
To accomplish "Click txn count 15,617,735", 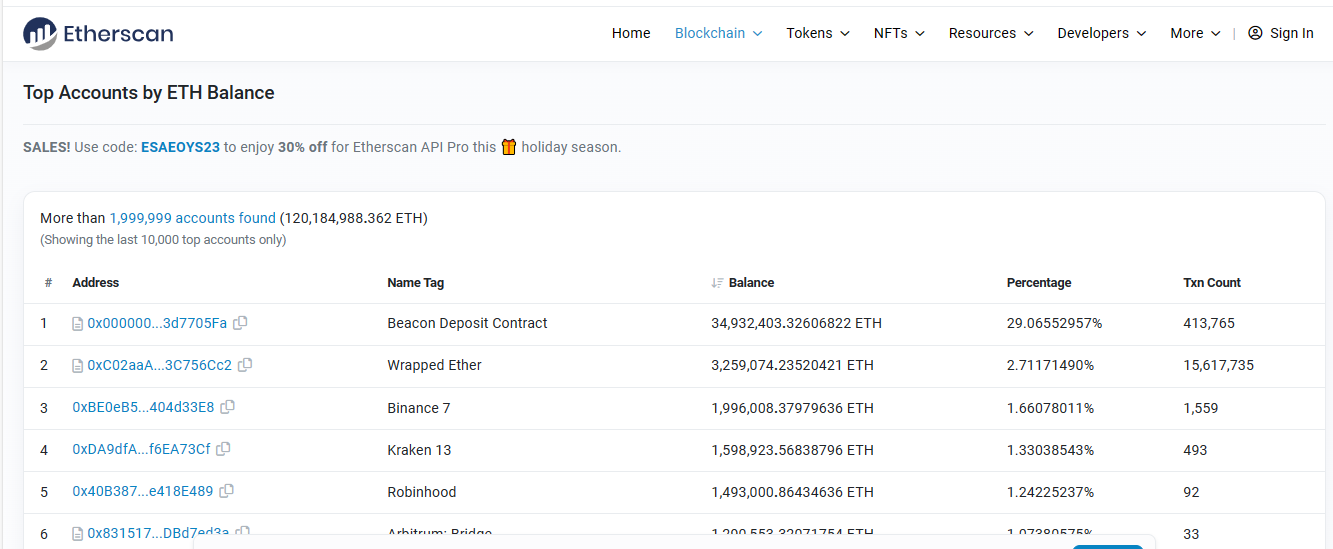I will [1219, 365].
